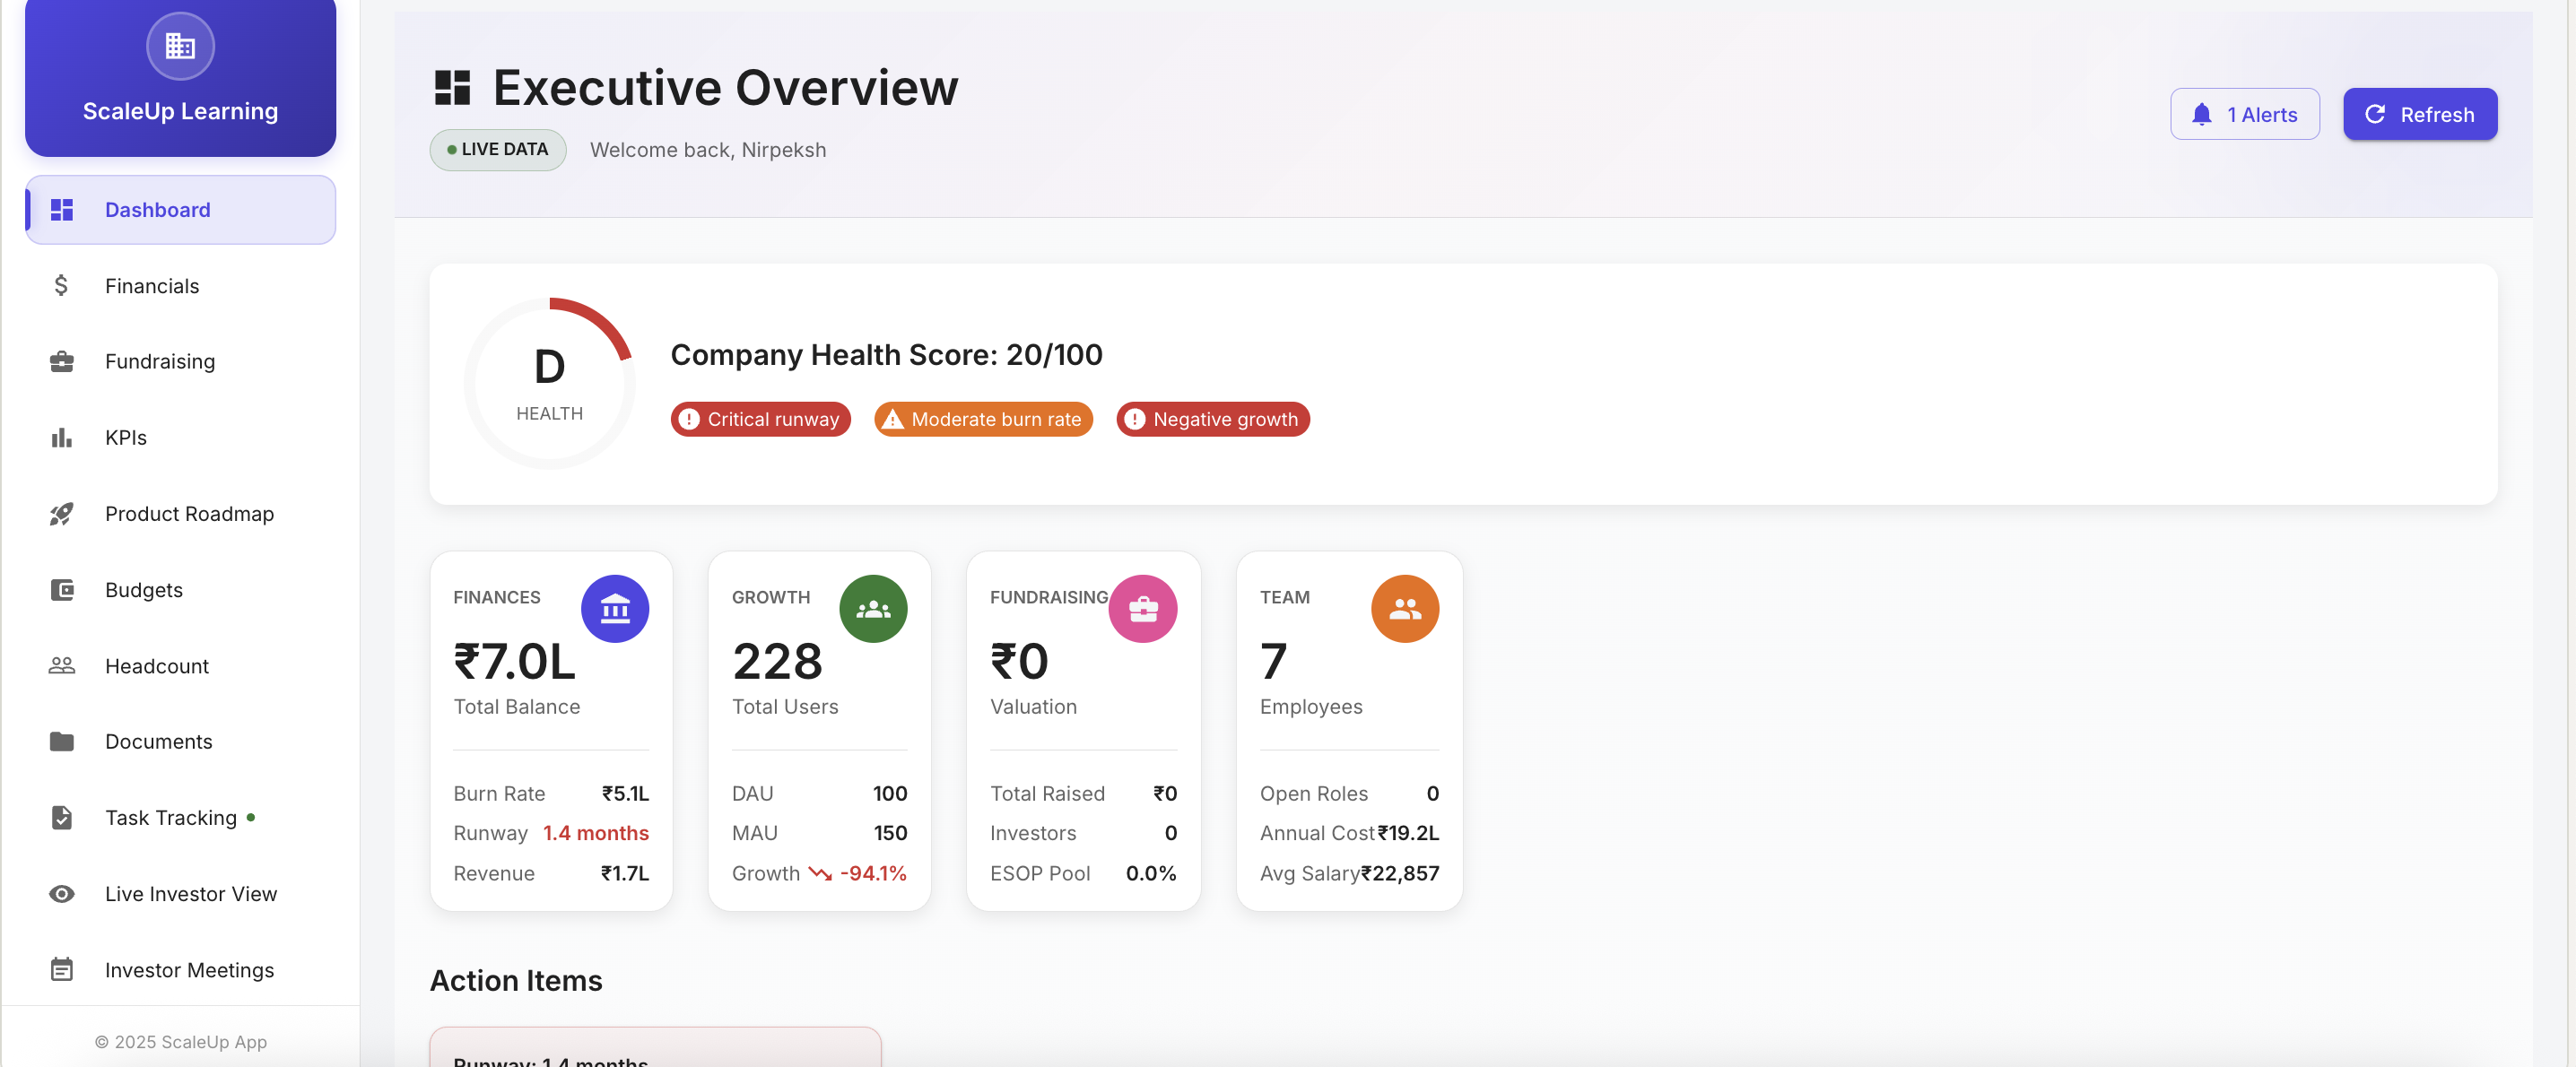Screen dimensions: 2576x1067
Task: Click the ScaleUp Learning building logo icon
Action: tap(180, 45)
